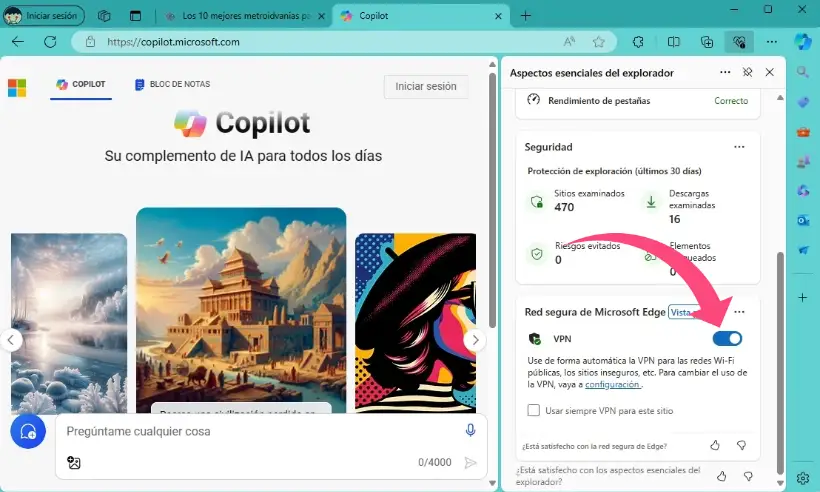The image size is (820, 492).
Task: Reload the page with the refresh icon
Action: coord(50,42)
